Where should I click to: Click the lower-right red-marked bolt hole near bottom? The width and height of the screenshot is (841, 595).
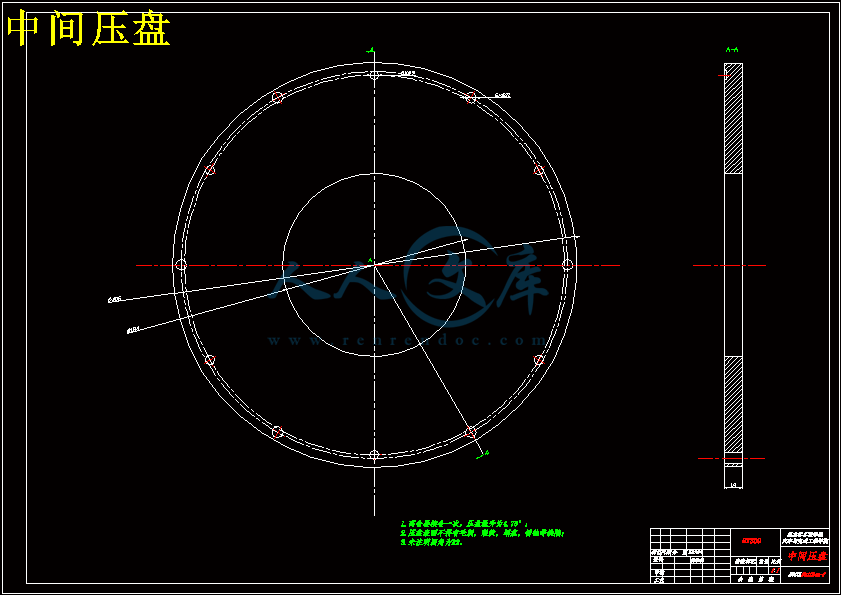click(470, 432)
